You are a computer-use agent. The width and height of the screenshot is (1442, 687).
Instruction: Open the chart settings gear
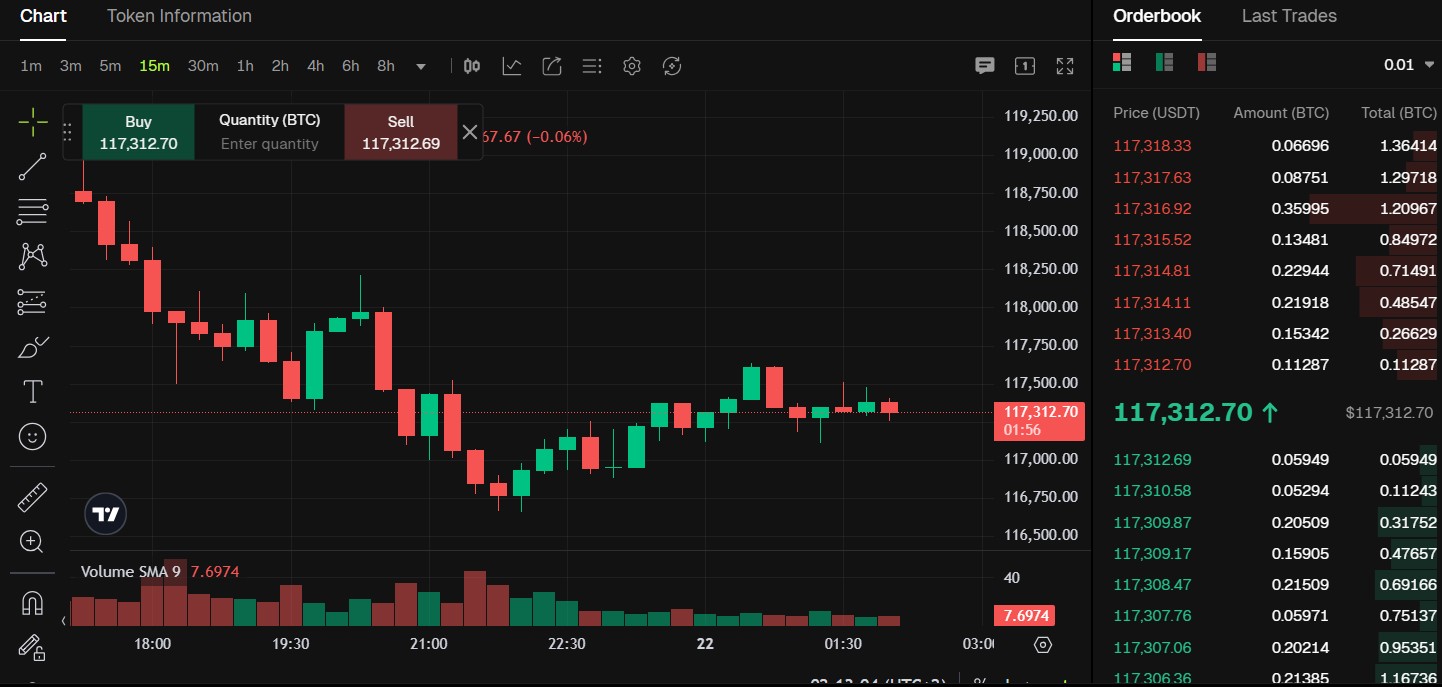tap(632, 66)
